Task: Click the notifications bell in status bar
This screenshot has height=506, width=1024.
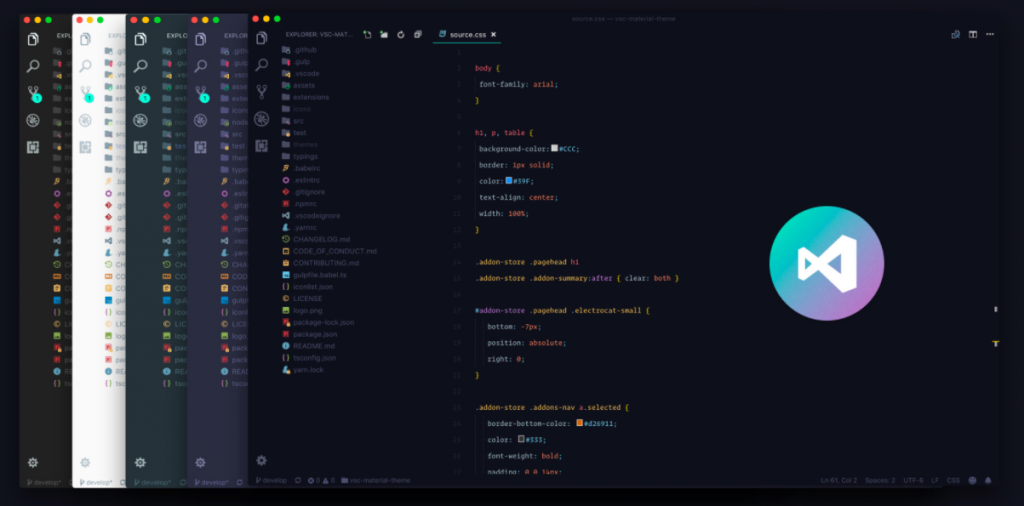Action: 988,481
